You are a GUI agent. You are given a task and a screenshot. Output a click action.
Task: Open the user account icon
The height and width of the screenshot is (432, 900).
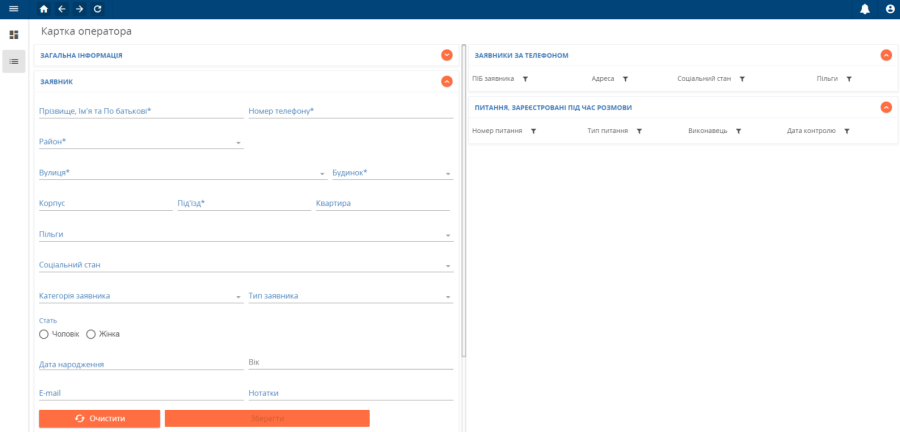(890, 9)
